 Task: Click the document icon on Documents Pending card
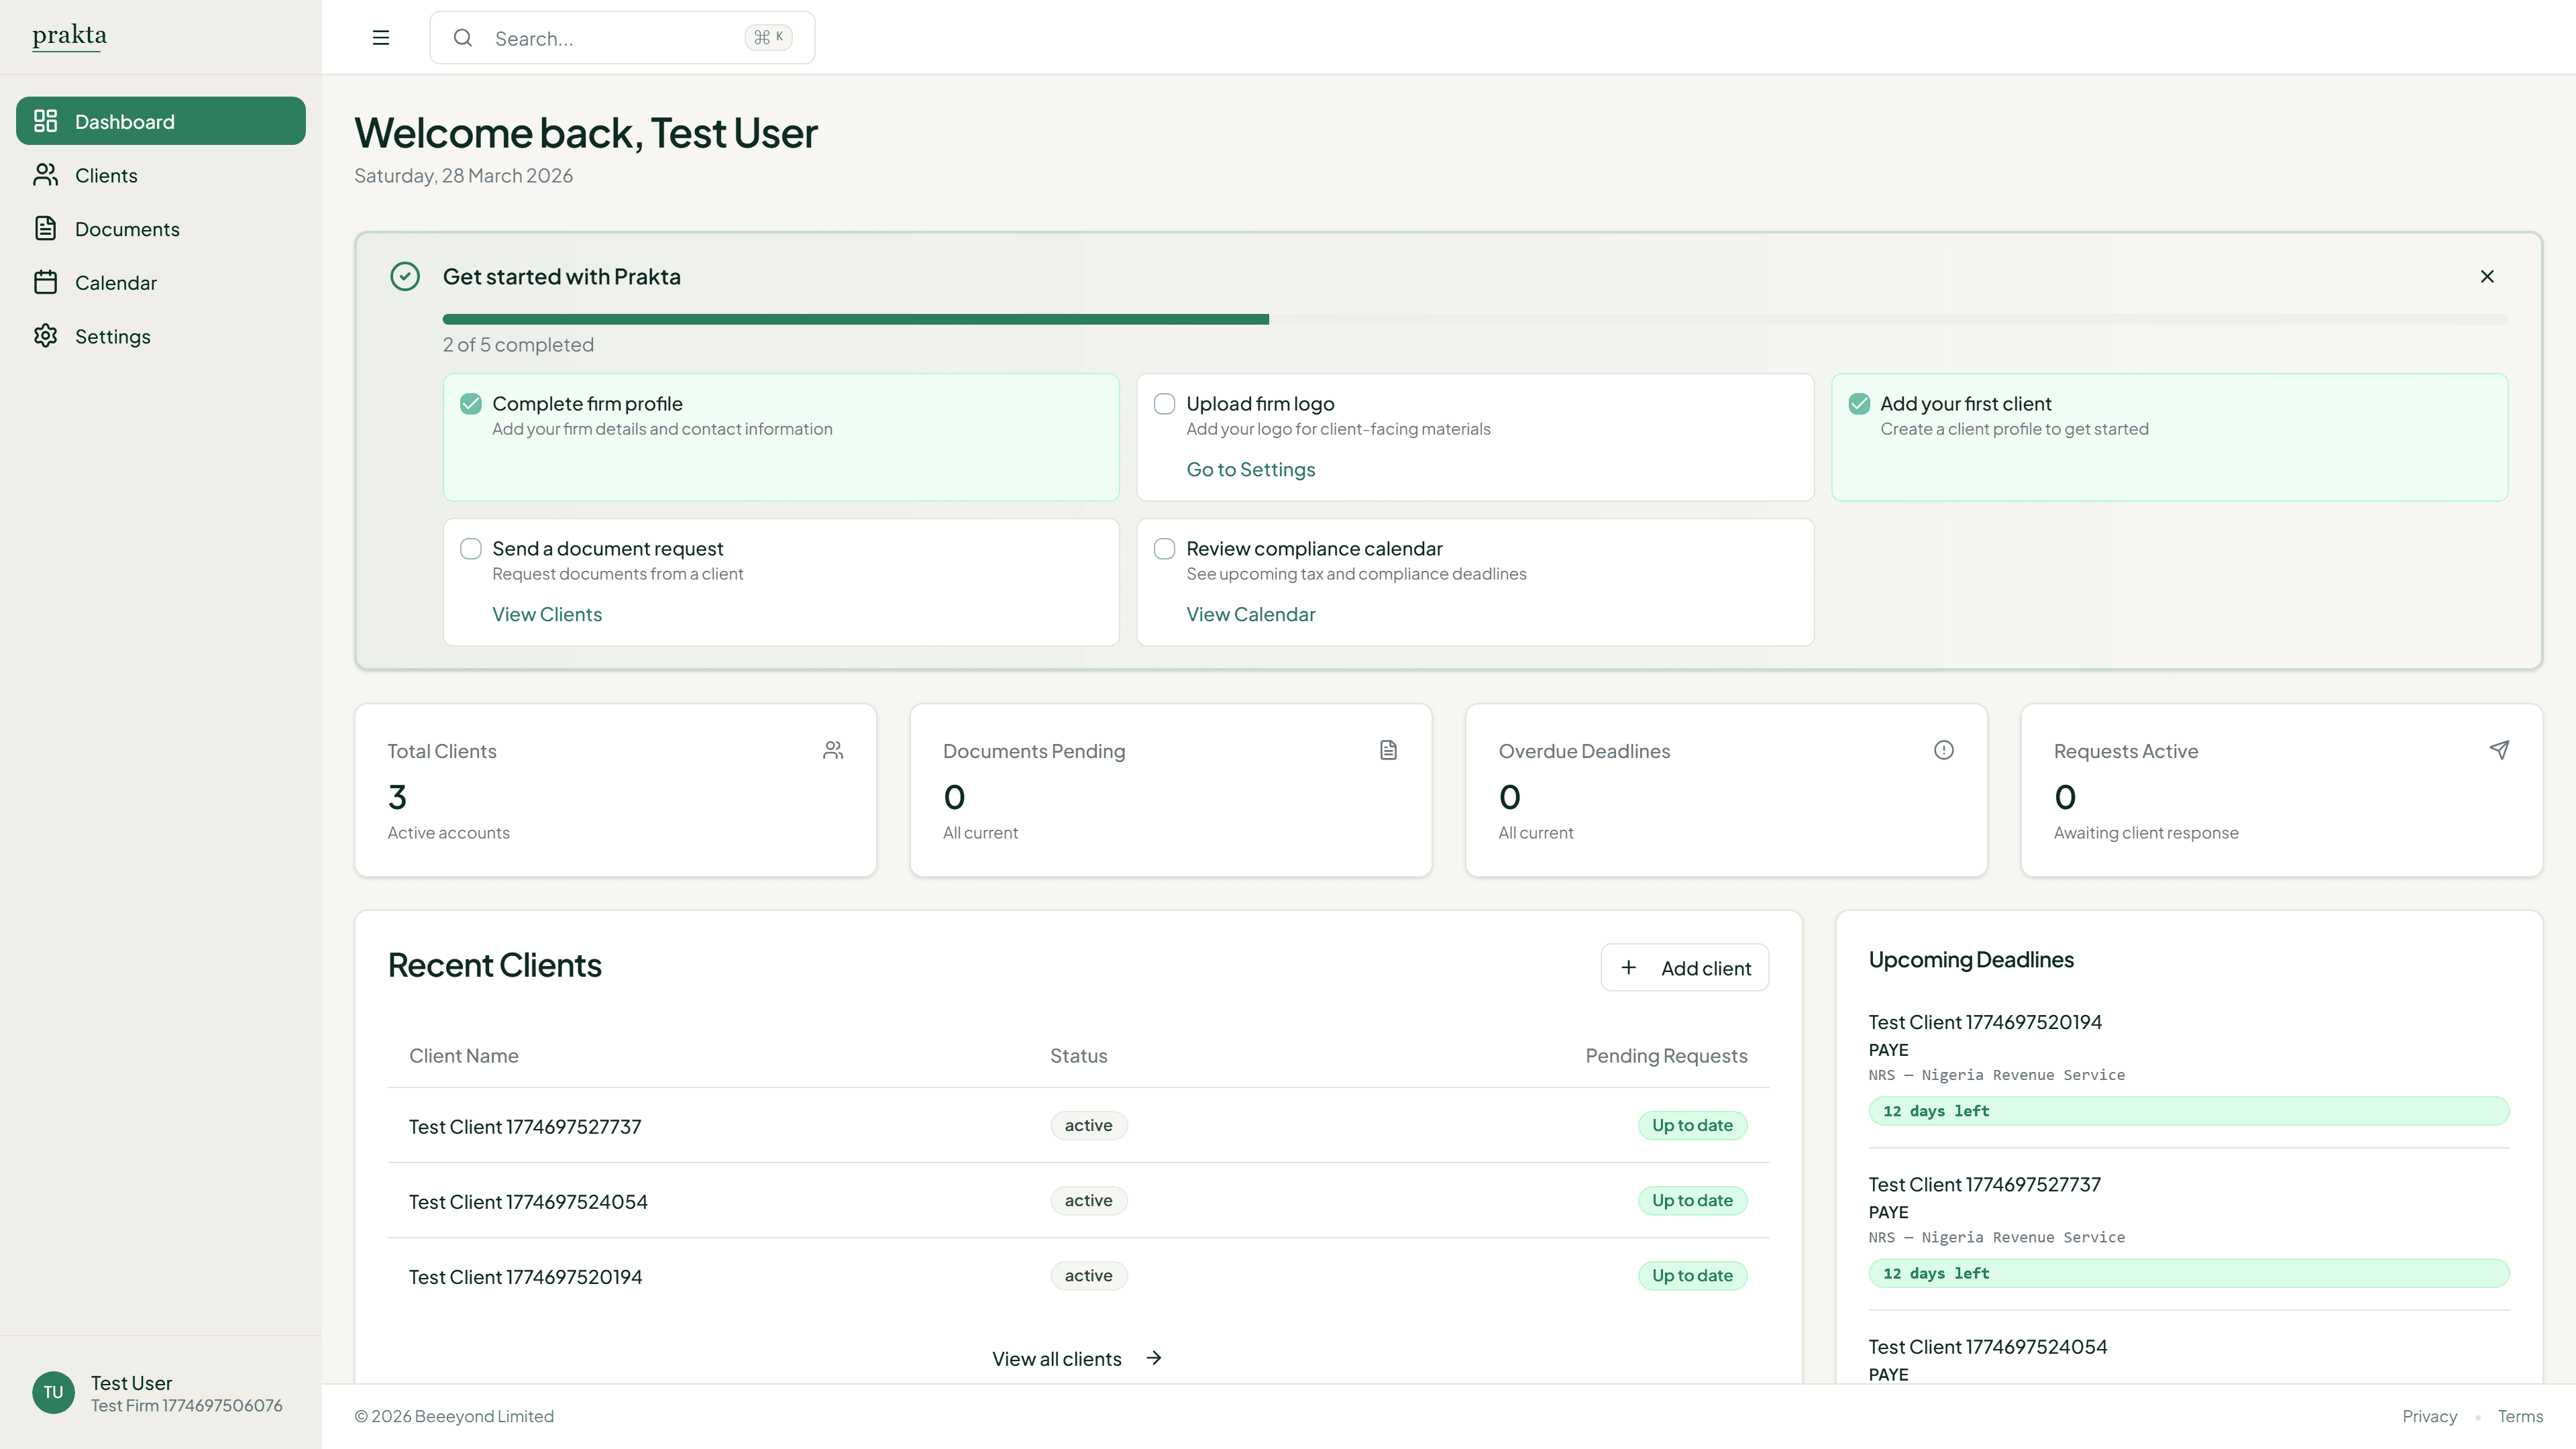click(x=1388, y=749)
